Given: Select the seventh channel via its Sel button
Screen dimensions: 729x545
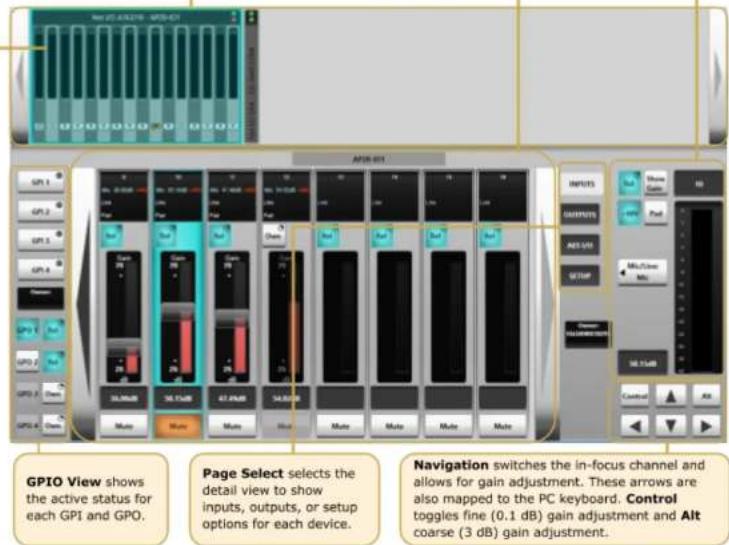Looking at the screenshot, I should point(436,235).
